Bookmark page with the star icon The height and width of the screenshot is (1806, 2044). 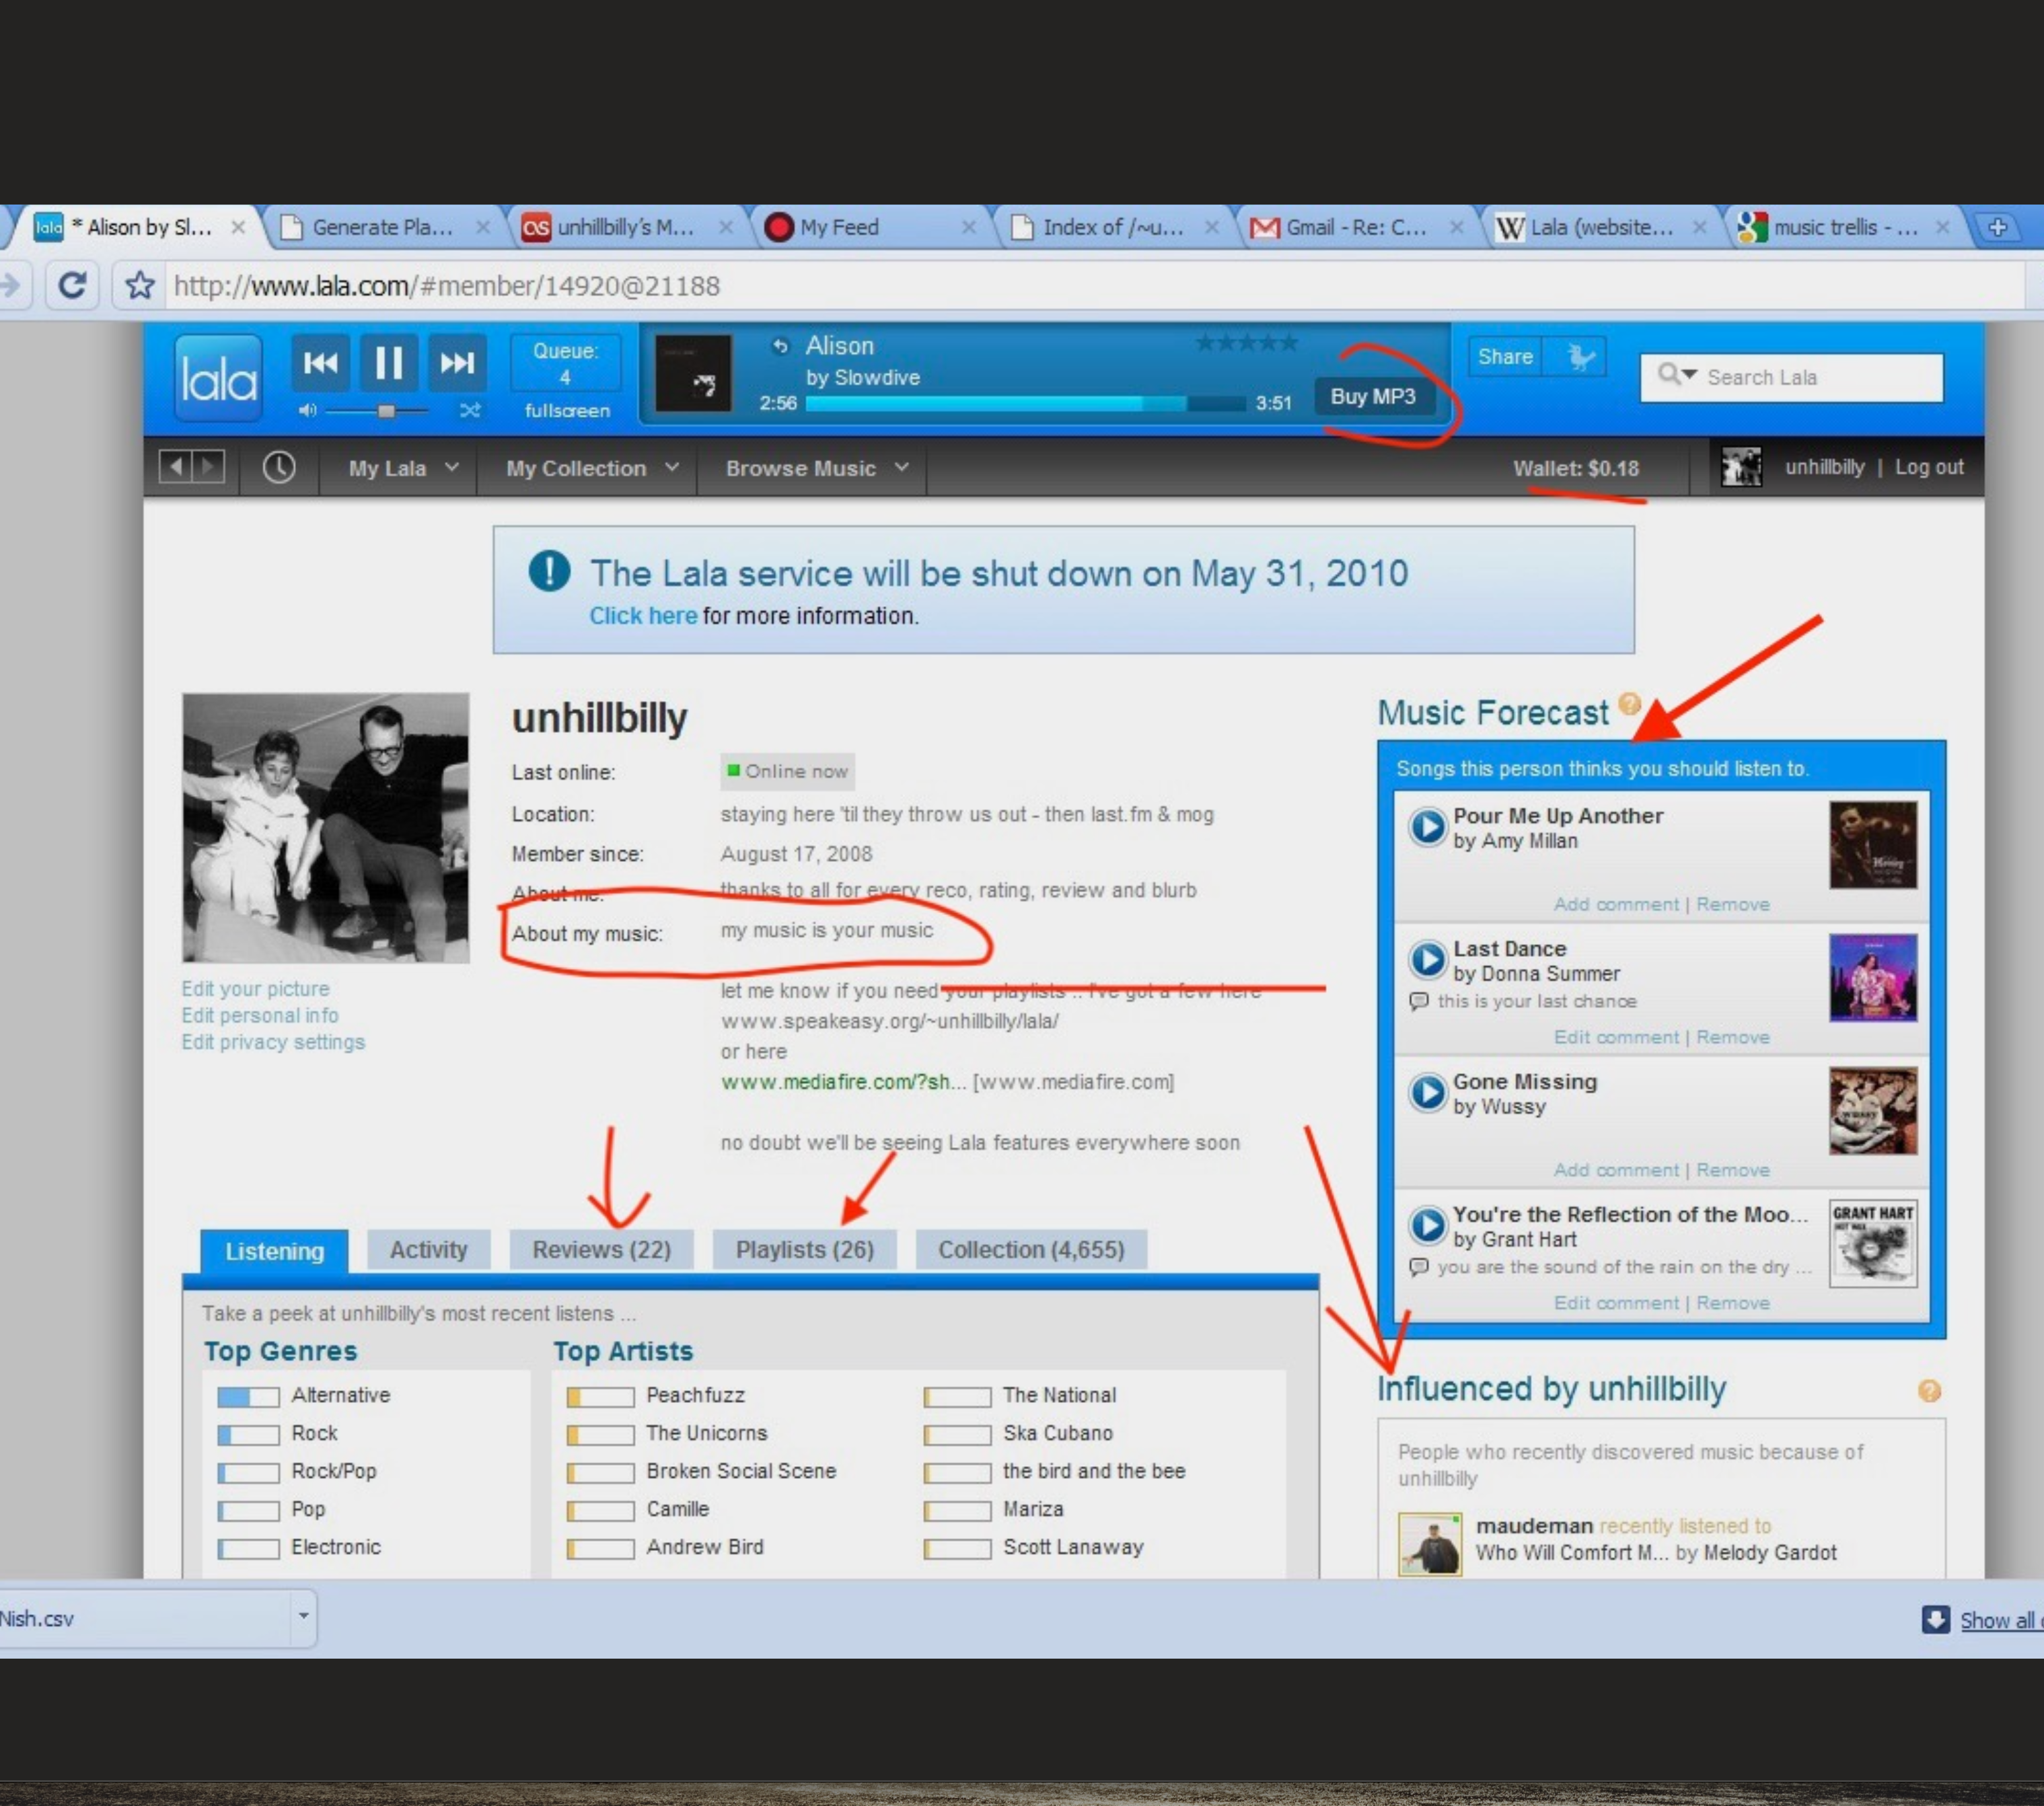[x=140, y=286]
